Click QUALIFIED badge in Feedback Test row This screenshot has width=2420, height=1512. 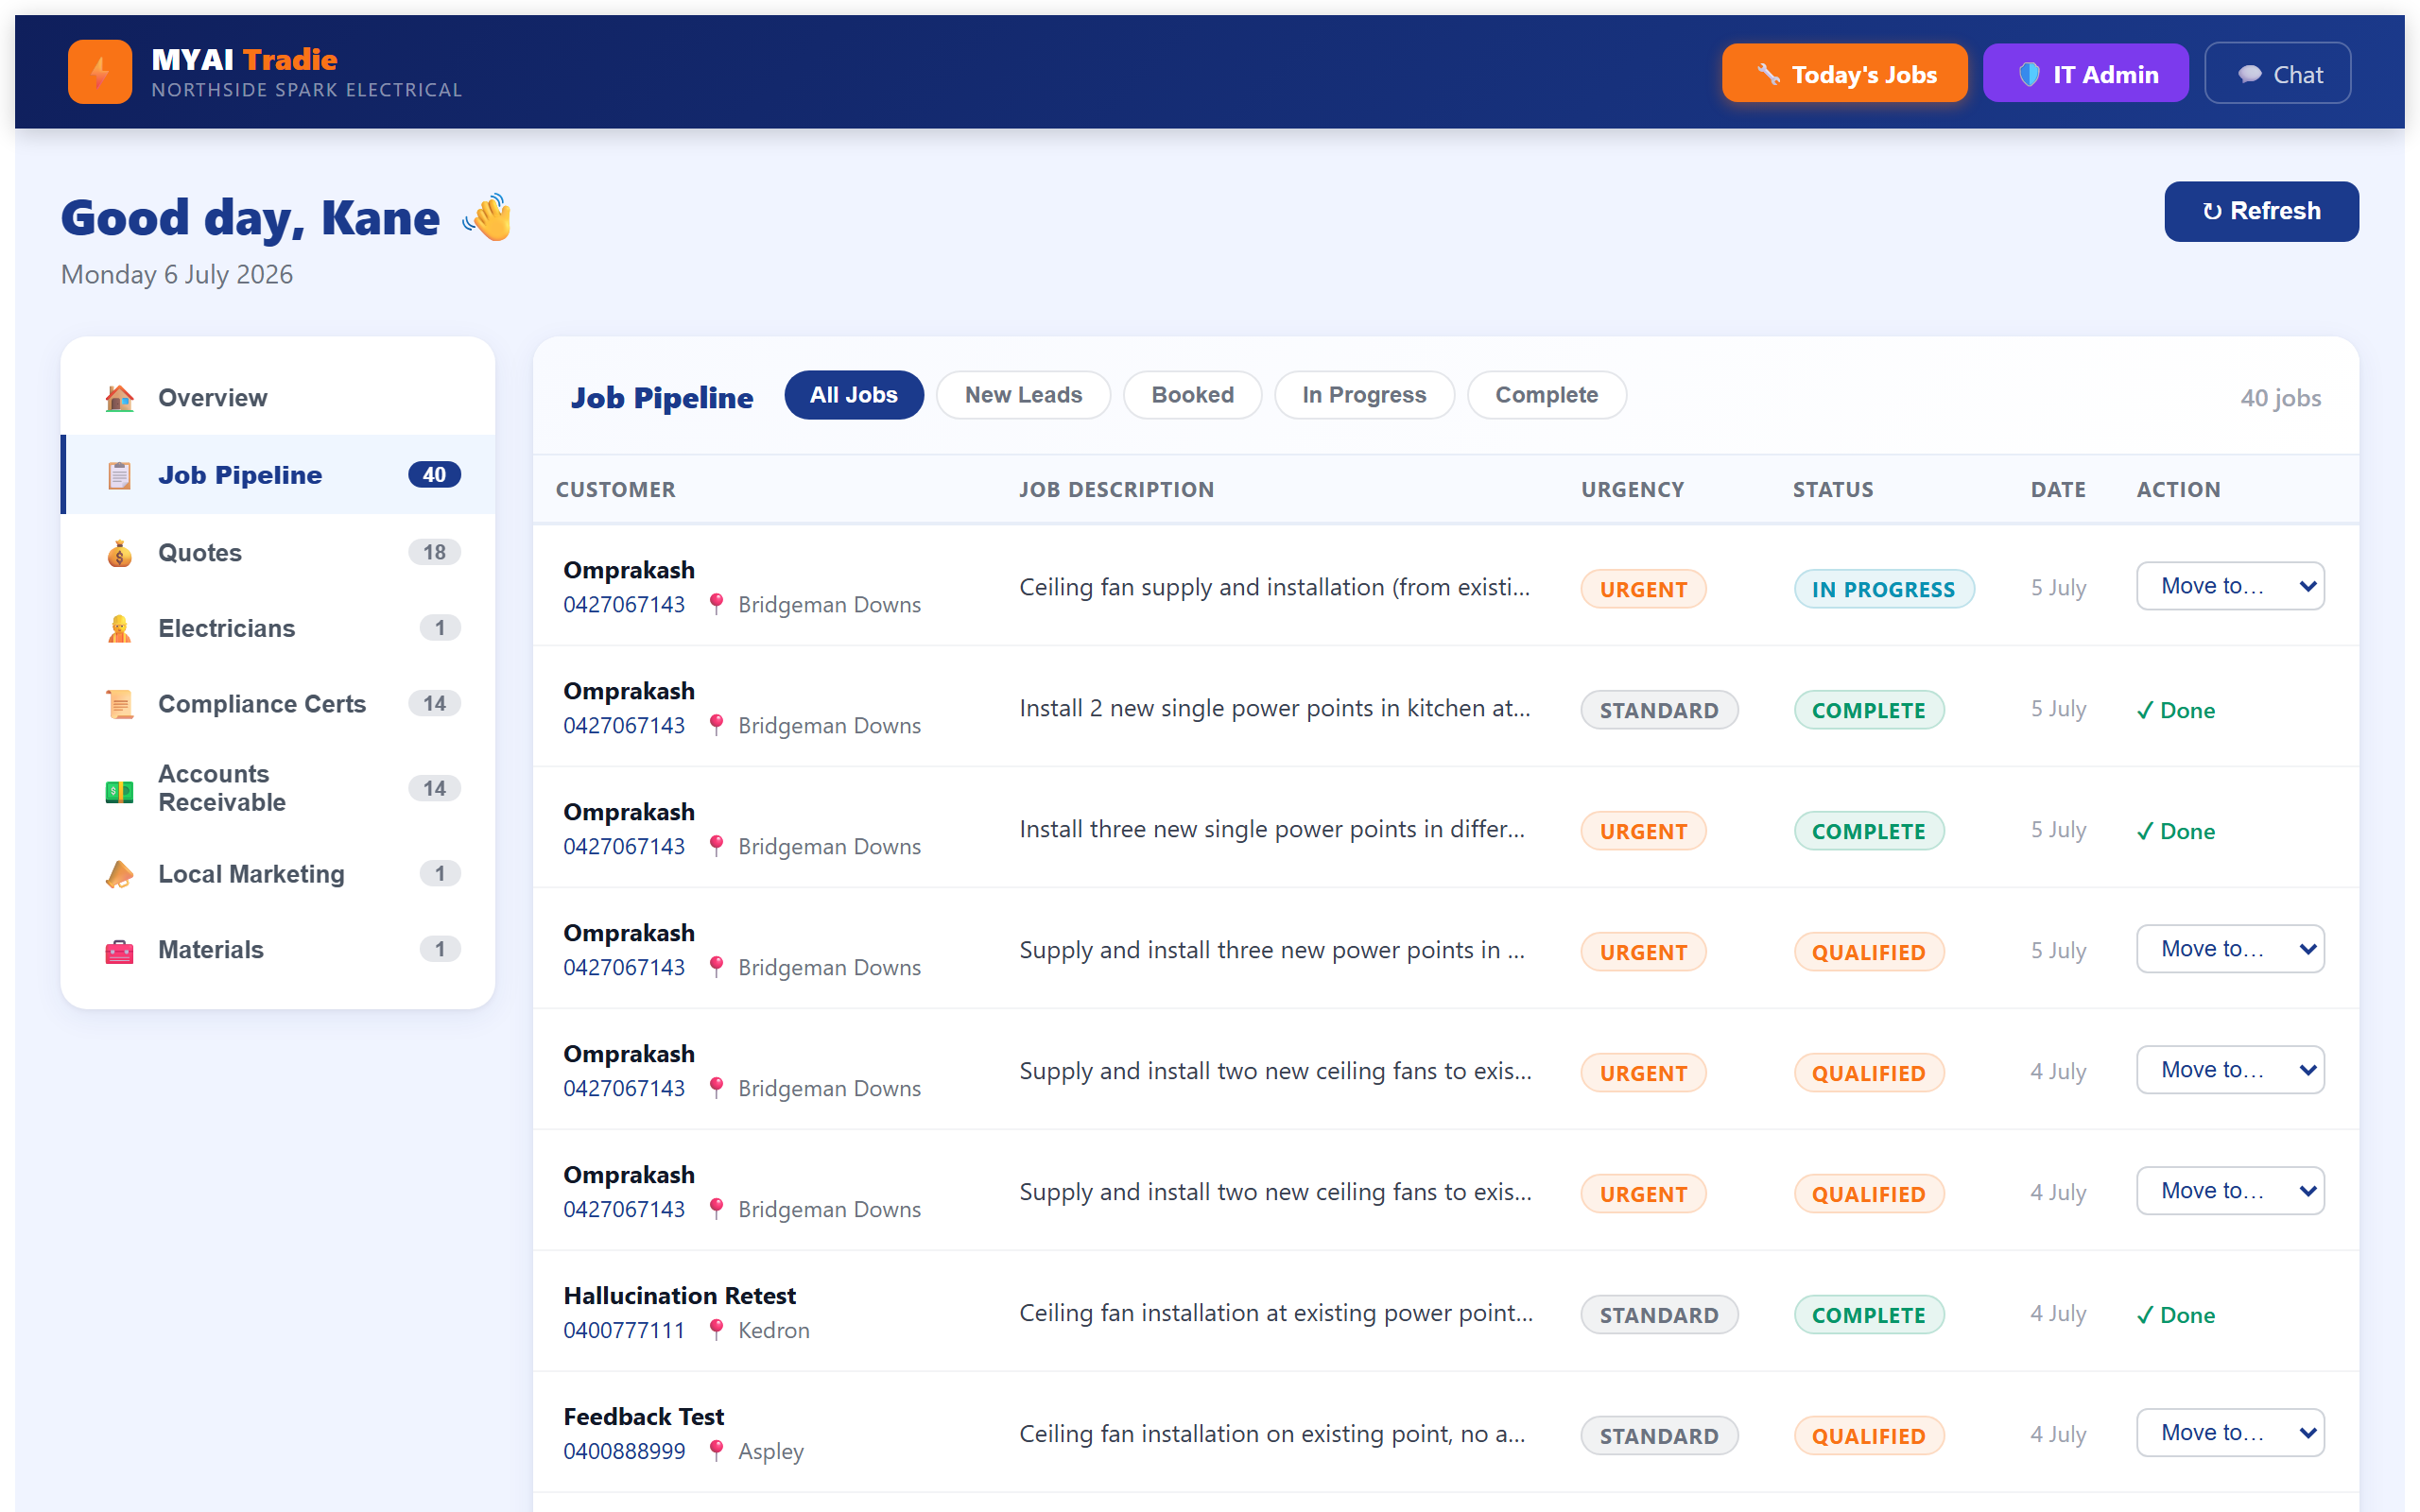[x=1868, y=1436]
